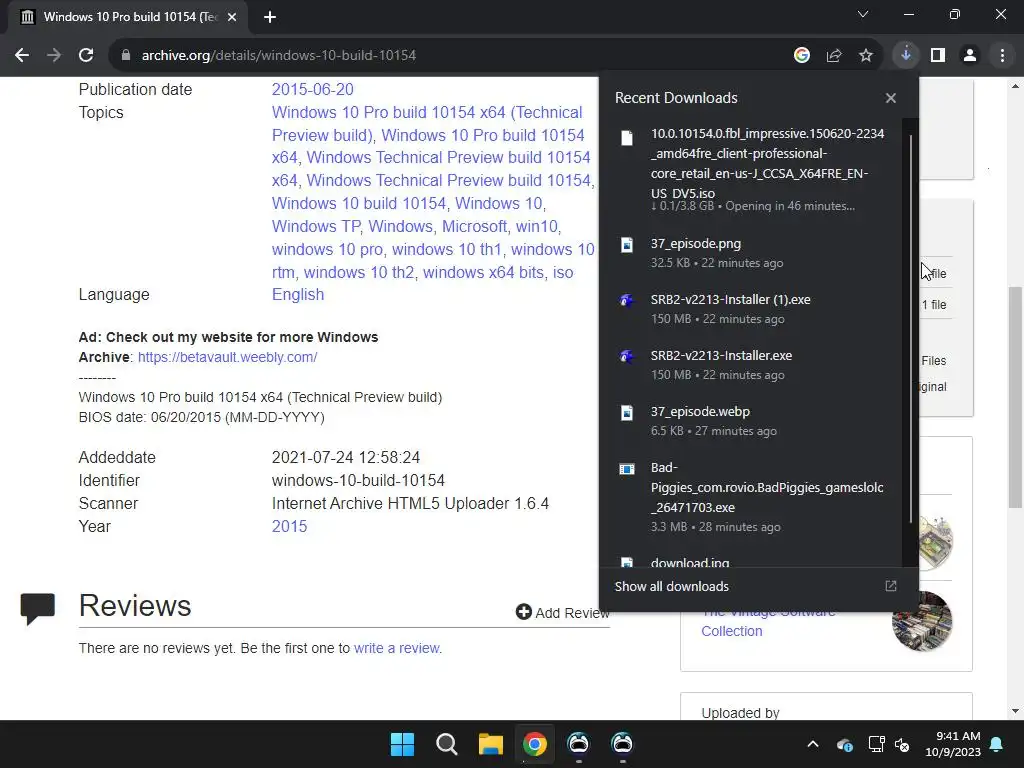Click the sidebar collection thumbnail image

[x=922, y=622]
